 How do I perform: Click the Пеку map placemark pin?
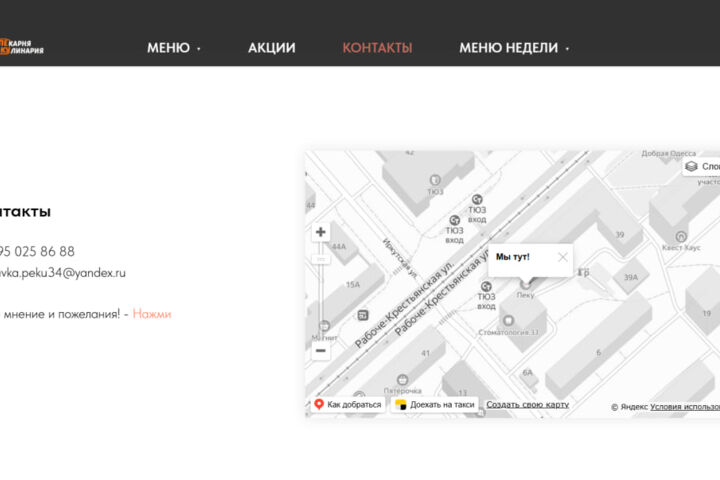point(525,284)
